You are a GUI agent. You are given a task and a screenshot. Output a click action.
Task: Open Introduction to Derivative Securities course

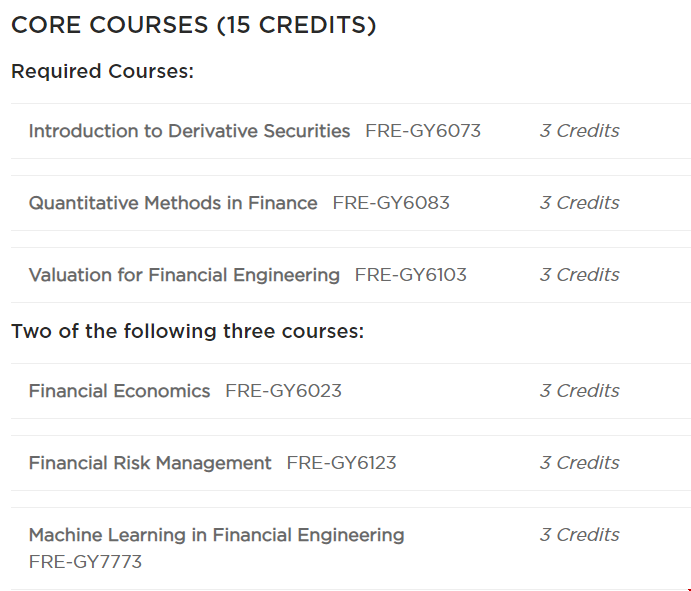tap(189, 131)
